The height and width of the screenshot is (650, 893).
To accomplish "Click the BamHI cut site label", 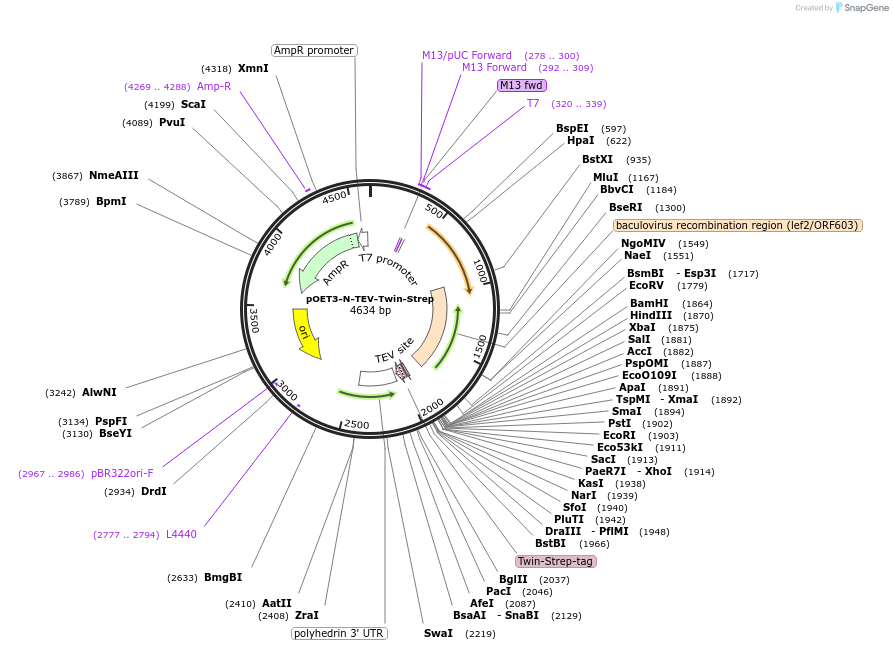I will (648, 303).
